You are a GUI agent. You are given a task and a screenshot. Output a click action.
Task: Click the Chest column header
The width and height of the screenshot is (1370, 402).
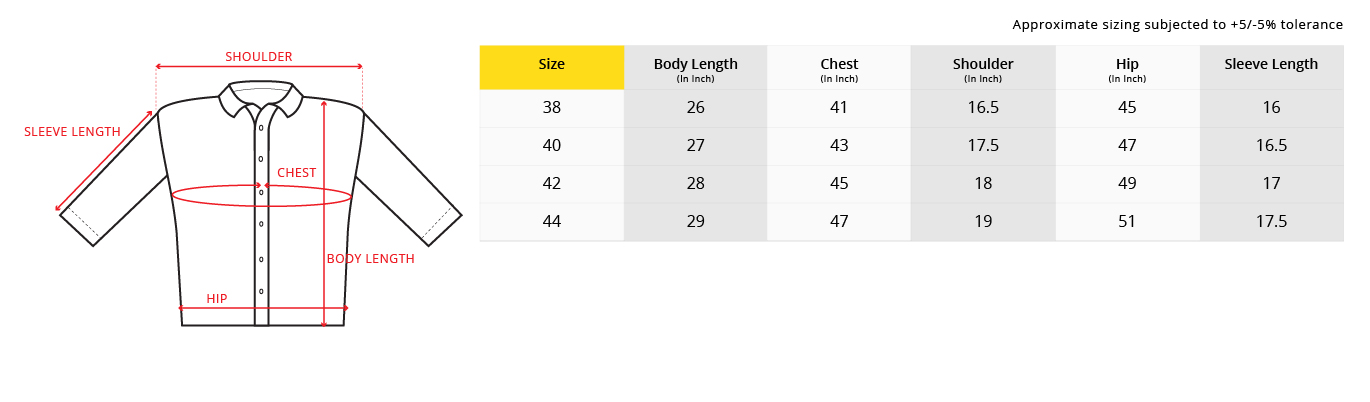click(x=839, y=67)
